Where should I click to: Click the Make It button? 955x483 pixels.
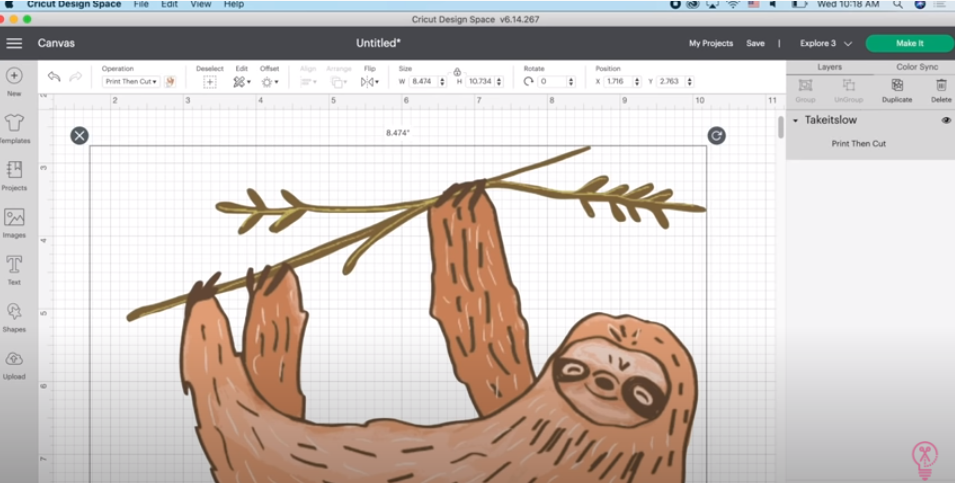(x=909, y=43)
